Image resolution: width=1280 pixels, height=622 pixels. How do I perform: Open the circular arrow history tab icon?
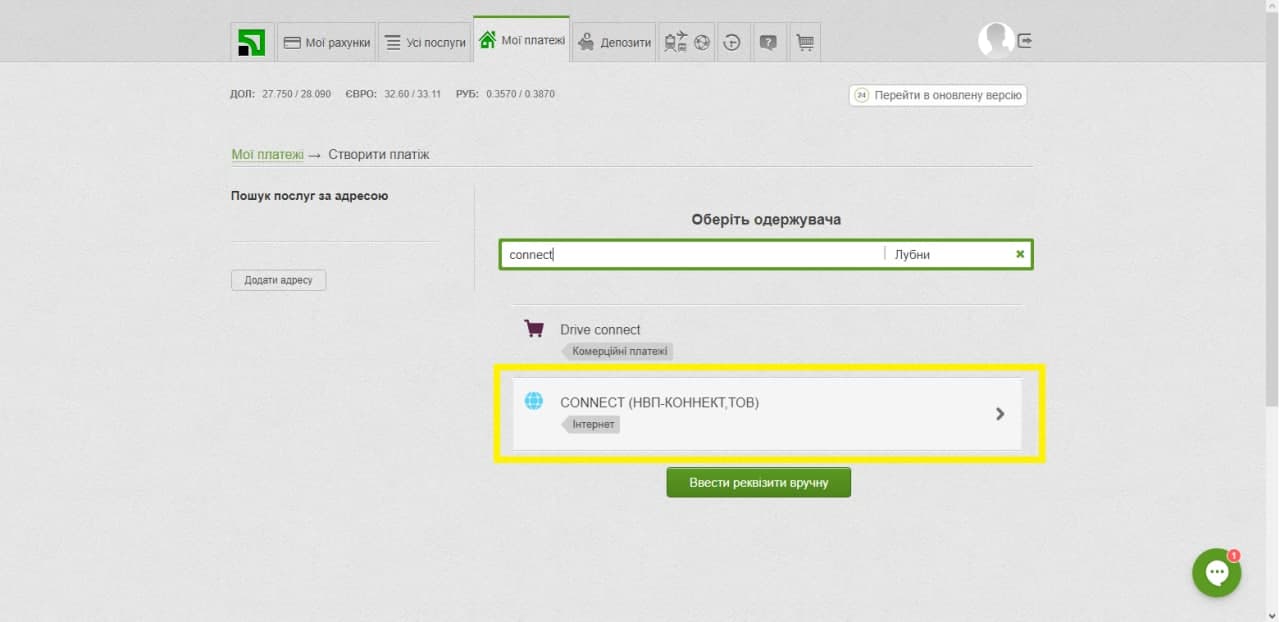tap(732, 42)
